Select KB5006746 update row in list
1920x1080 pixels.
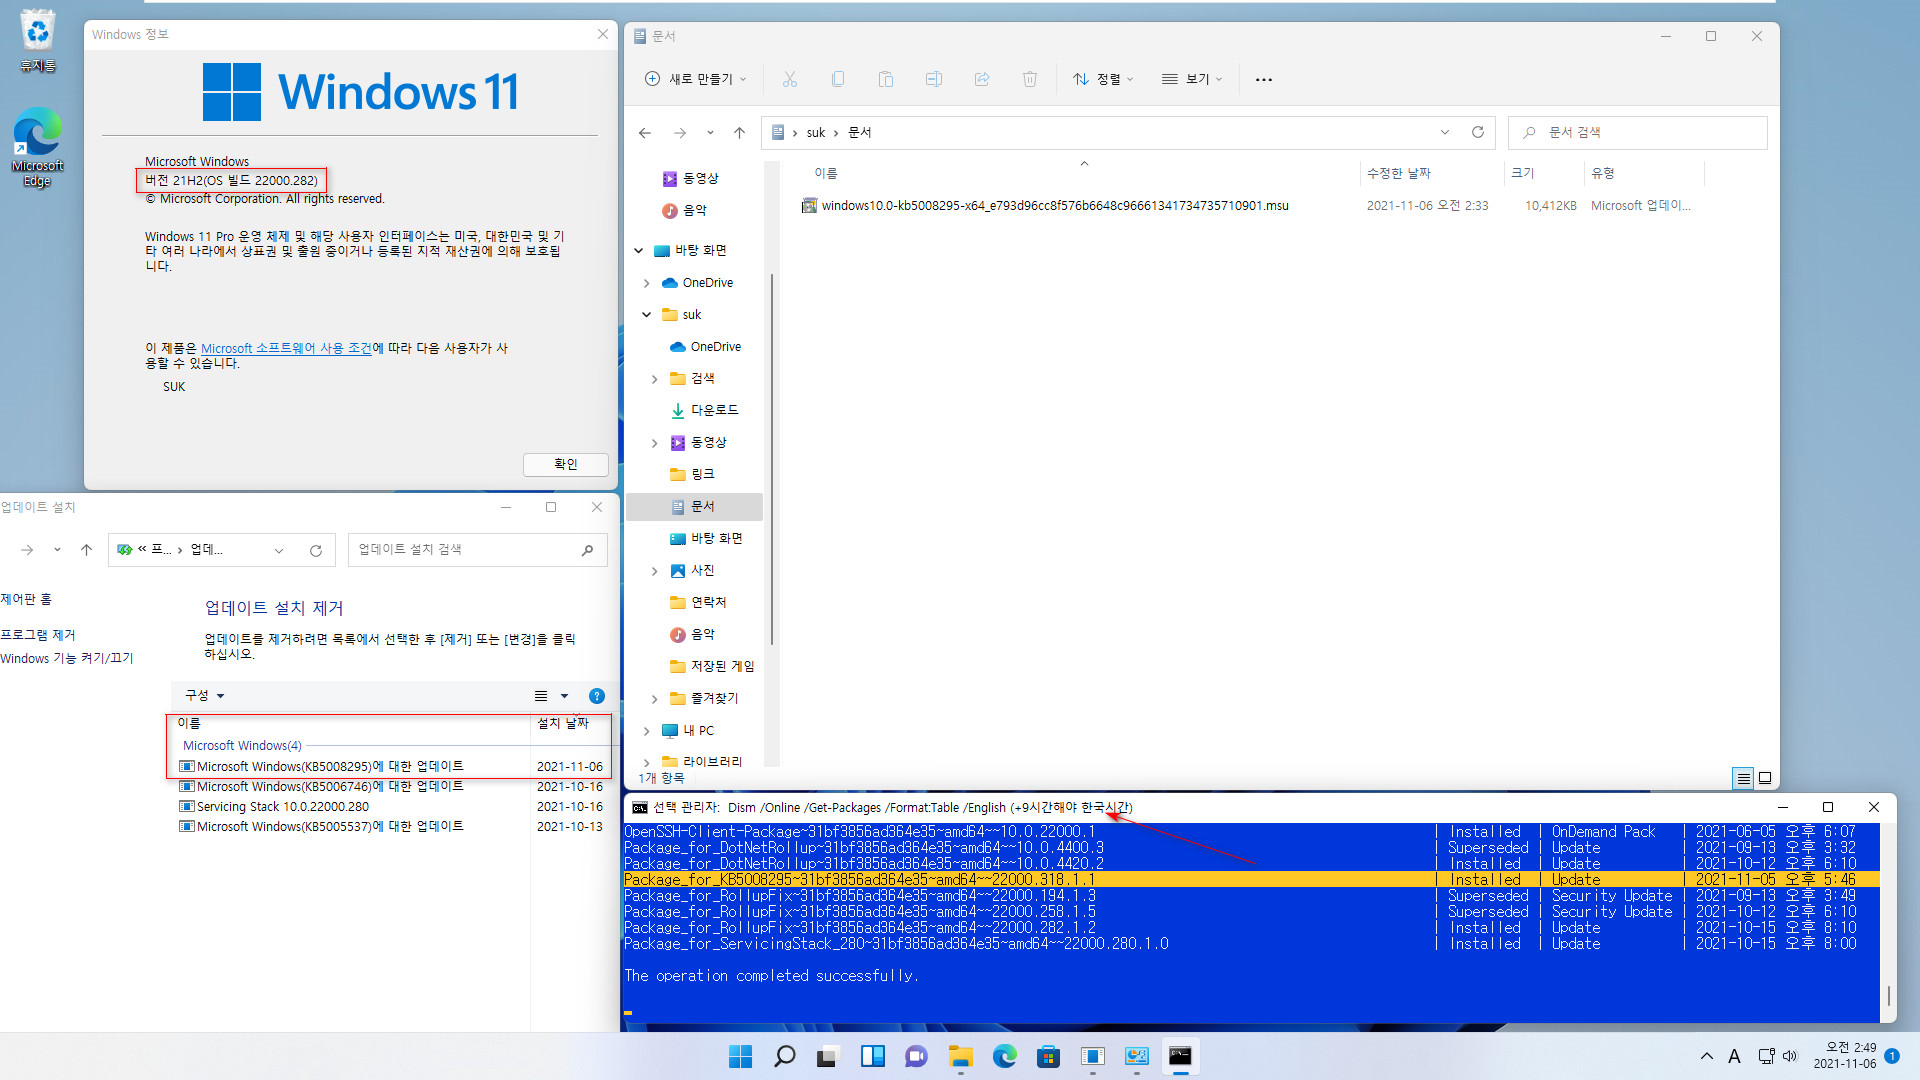[390, 787]
